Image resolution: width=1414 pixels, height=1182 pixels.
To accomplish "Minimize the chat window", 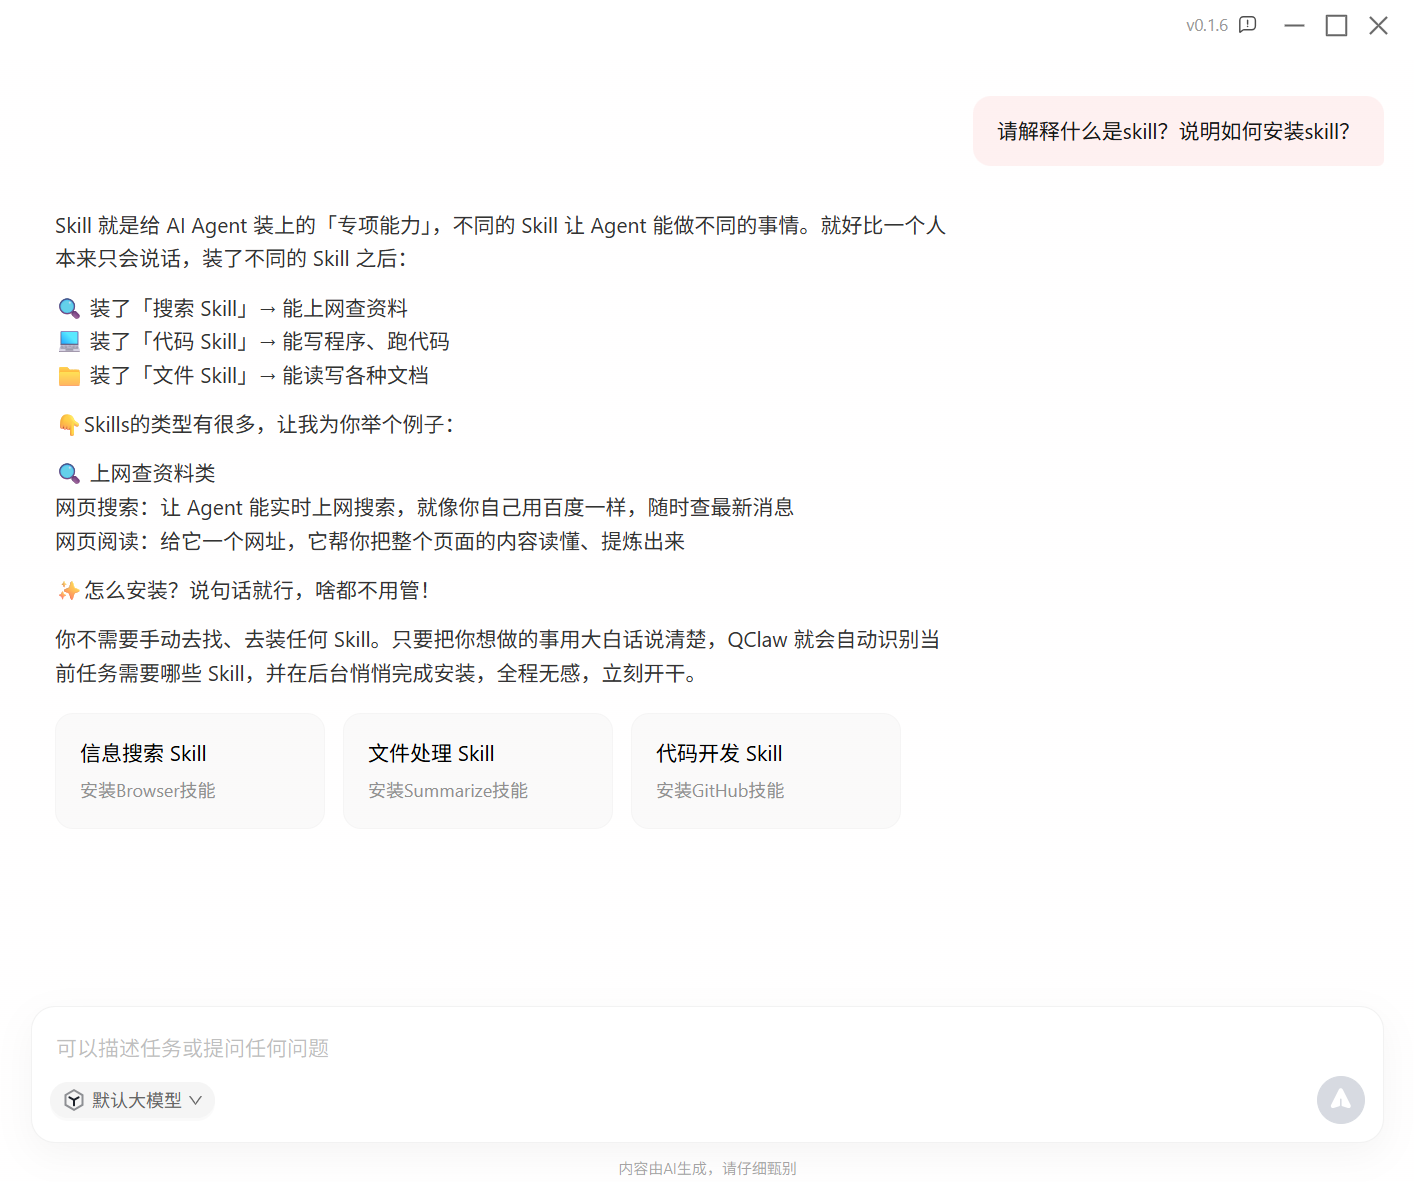I will pyautogui.click(x=1294, y=25).
